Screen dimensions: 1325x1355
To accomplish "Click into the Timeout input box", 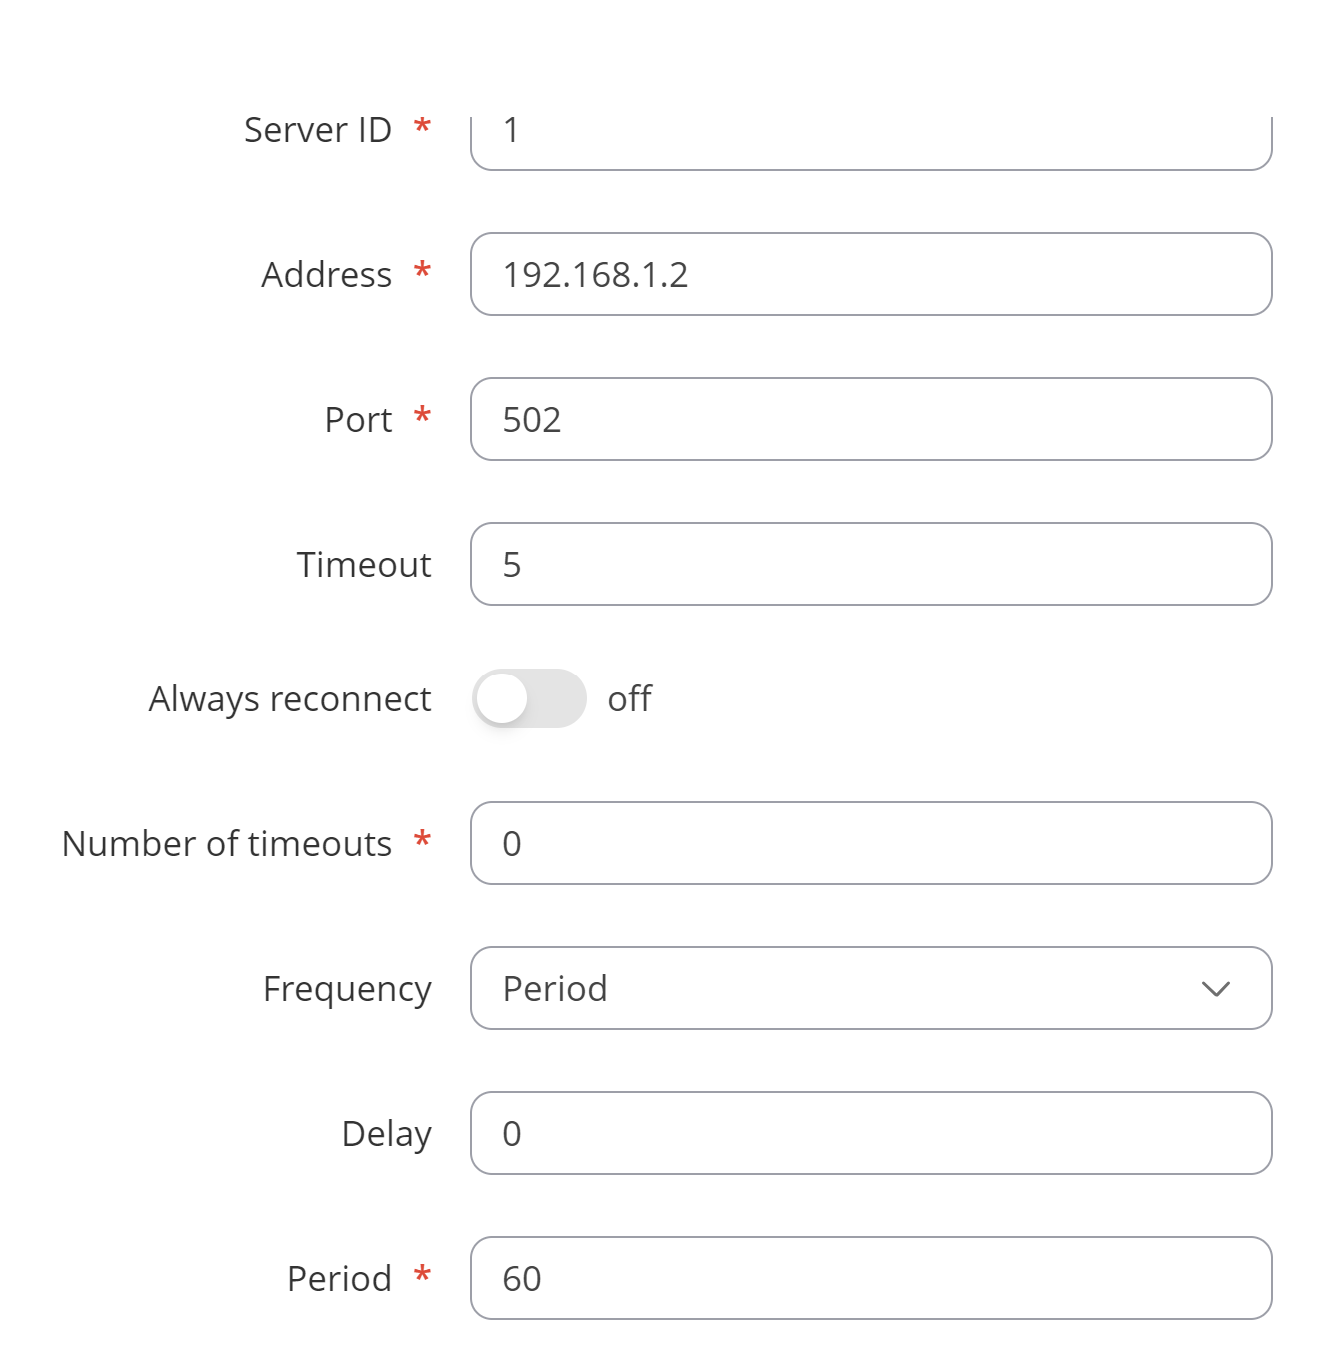I will point(871,564).
